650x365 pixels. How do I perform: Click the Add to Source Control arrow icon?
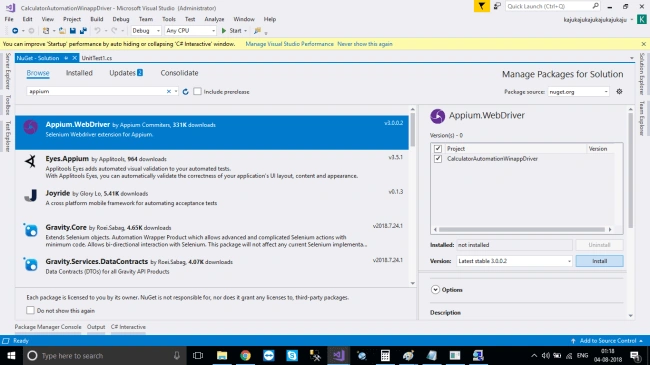click(x=573, y=341)
